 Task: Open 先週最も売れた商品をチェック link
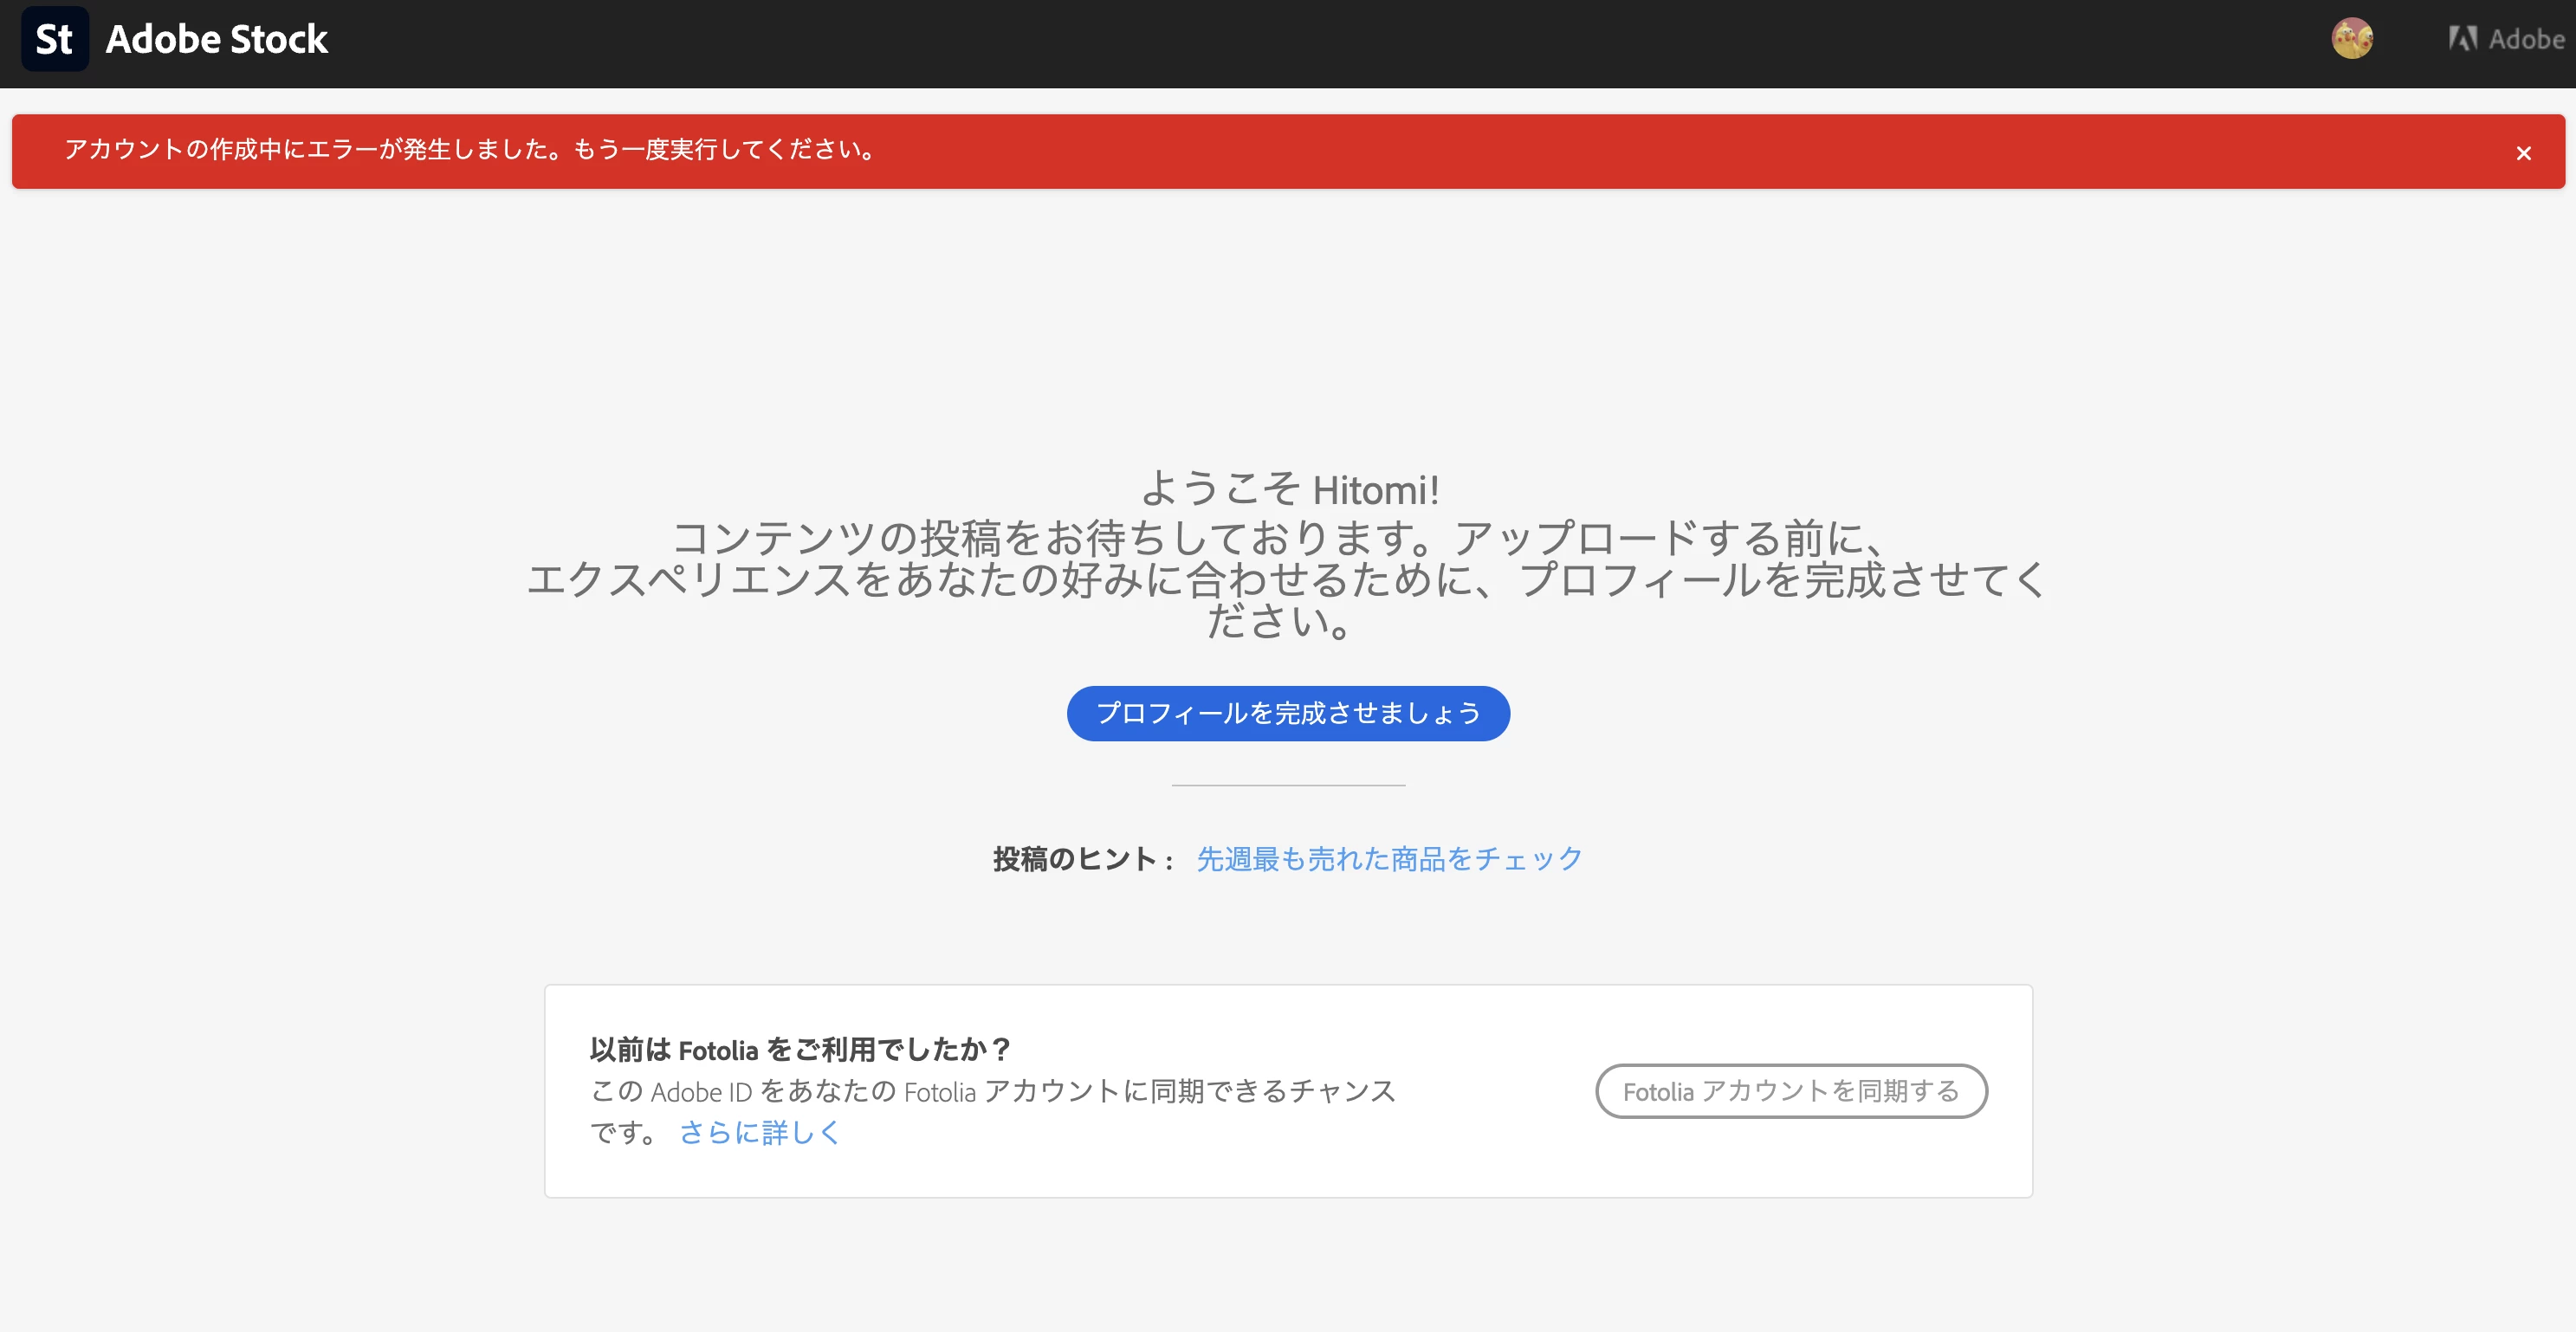pyautogui.click(x=1389, y=858)
